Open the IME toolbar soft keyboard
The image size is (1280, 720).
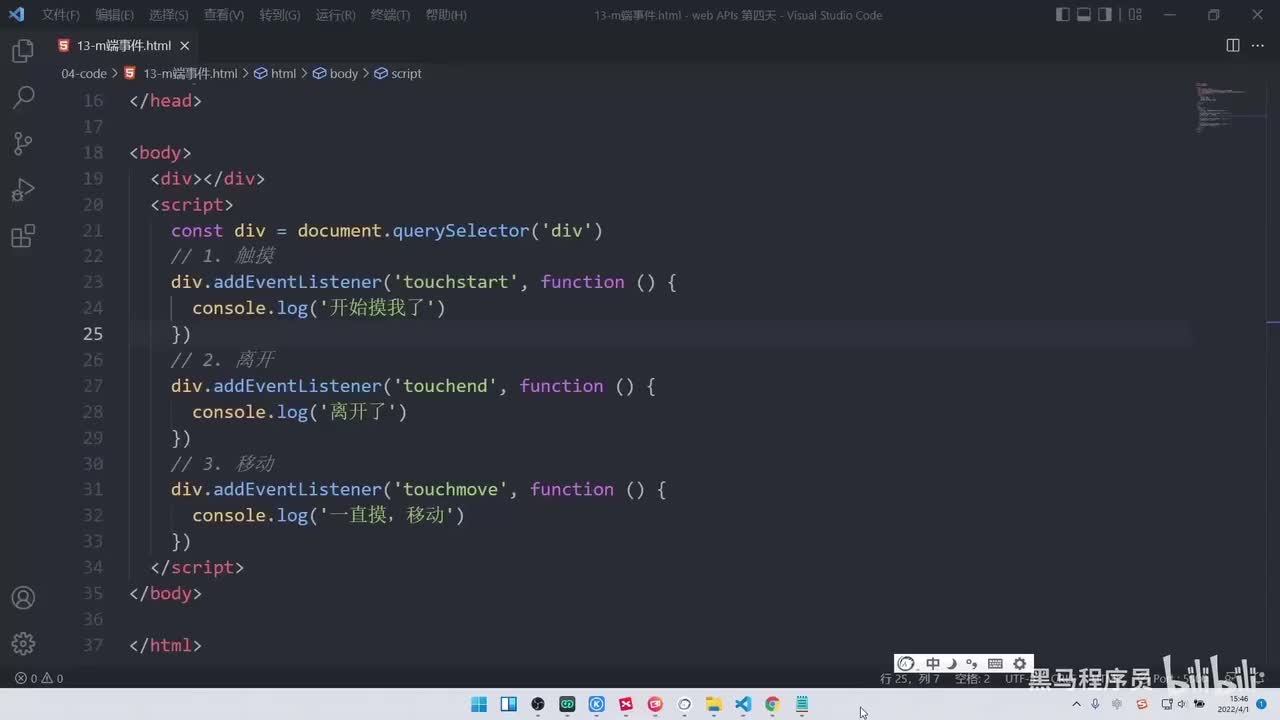(x=995, y=663)
